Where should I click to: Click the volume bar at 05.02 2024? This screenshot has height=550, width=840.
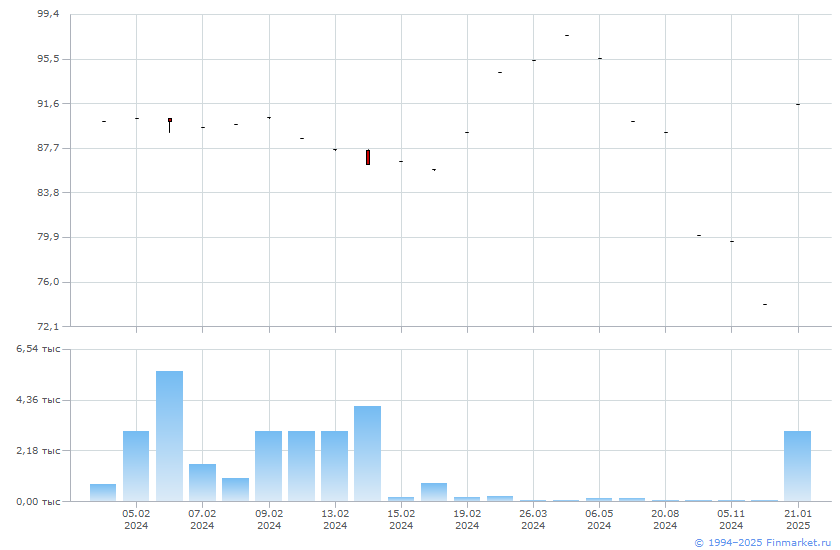136,466
